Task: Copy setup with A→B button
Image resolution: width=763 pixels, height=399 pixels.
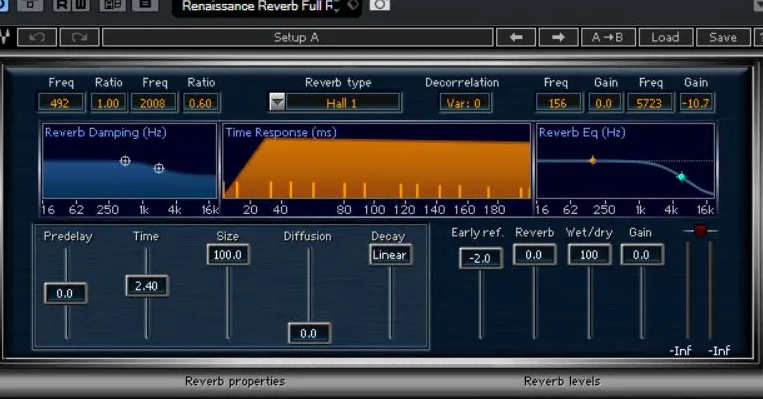Action: [608, 37]
